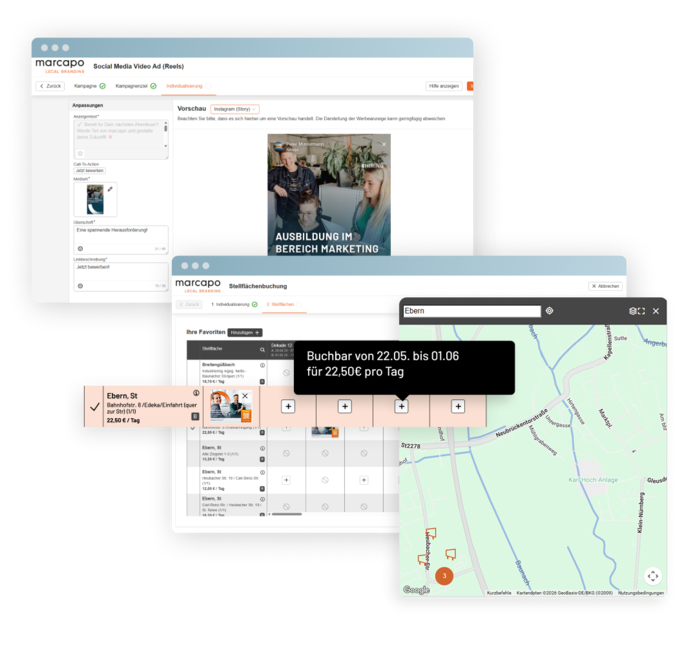This screenshot has height=649, width=682.
Task: Click the locate-me target icon in map header
Action: [549, 311]
